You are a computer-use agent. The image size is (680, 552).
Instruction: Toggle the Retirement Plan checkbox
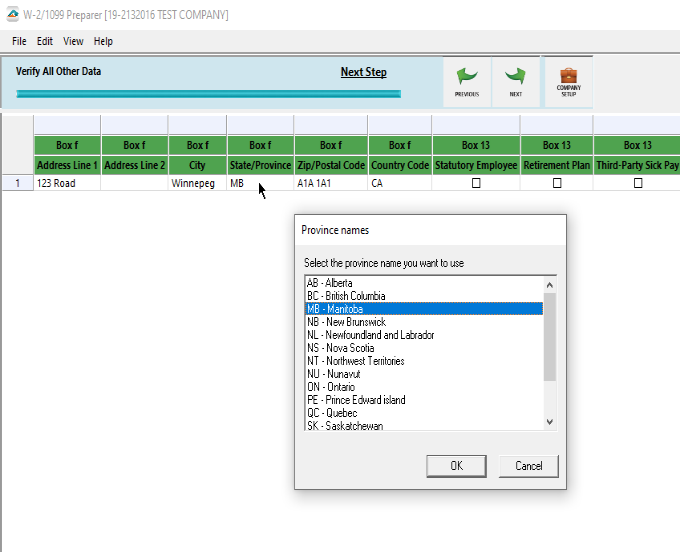pyautogui.click(x=557, y=184)
